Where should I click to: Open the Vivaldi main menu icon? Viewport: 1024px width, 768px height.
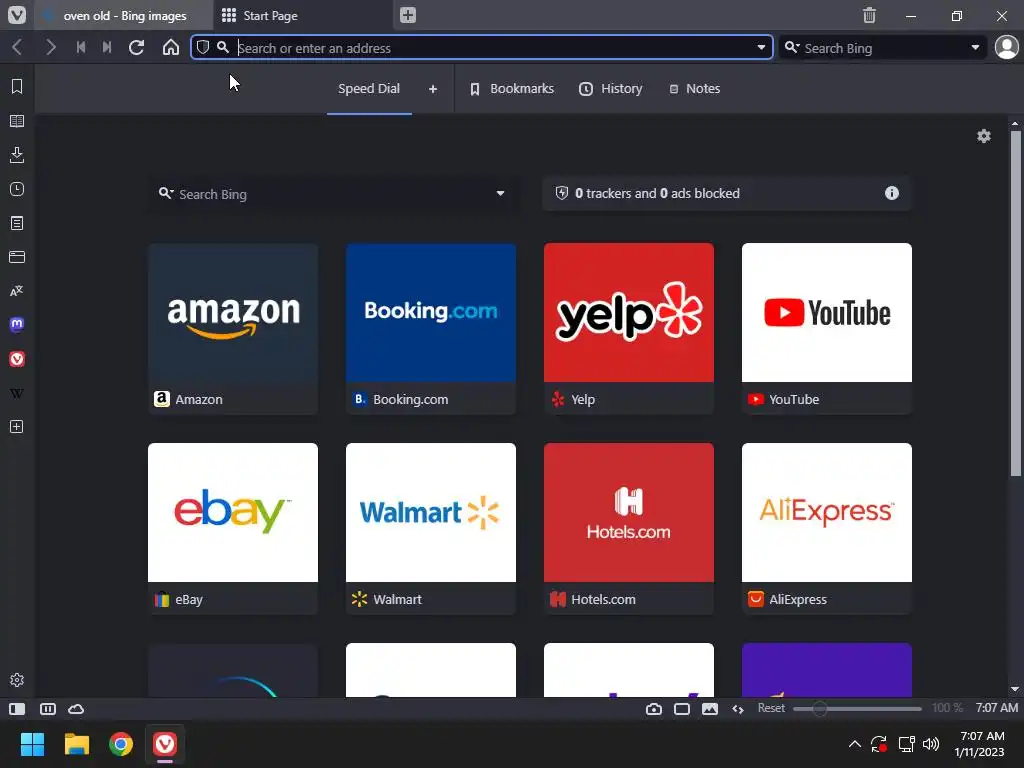click(x=16, y=15)
